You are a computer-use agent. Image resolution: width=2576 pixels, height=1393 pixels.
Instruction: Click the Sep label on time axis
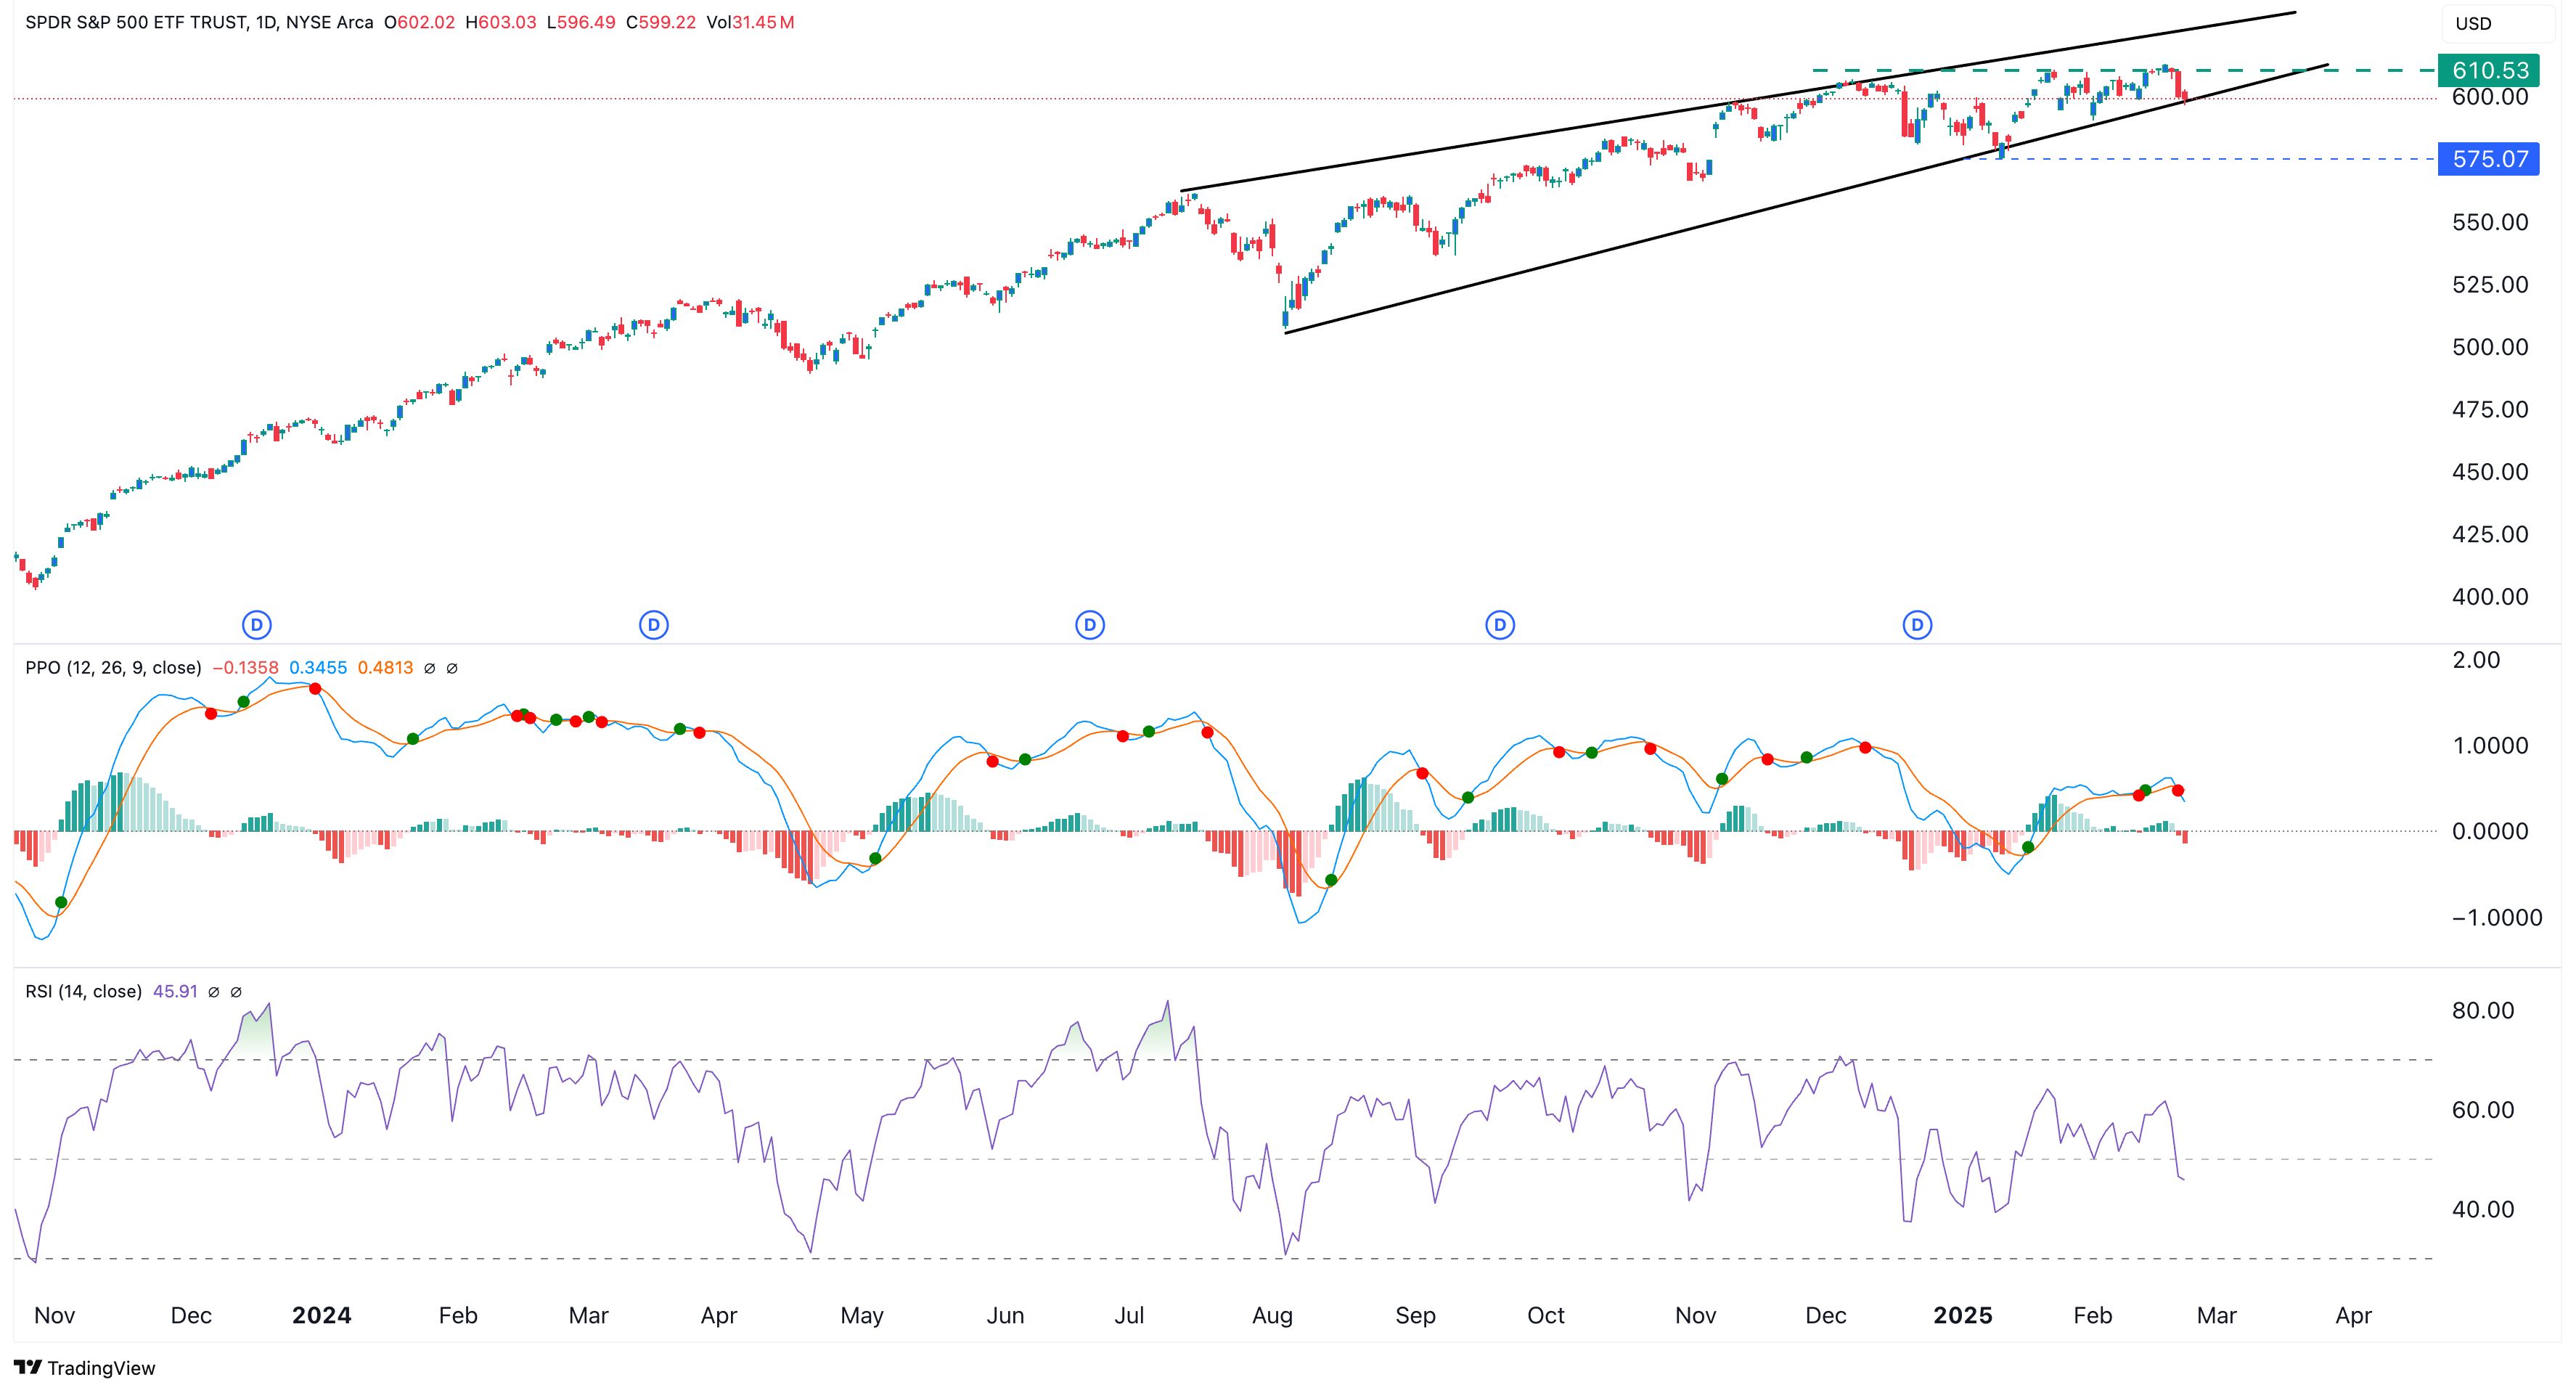tap(1415, 1316)
